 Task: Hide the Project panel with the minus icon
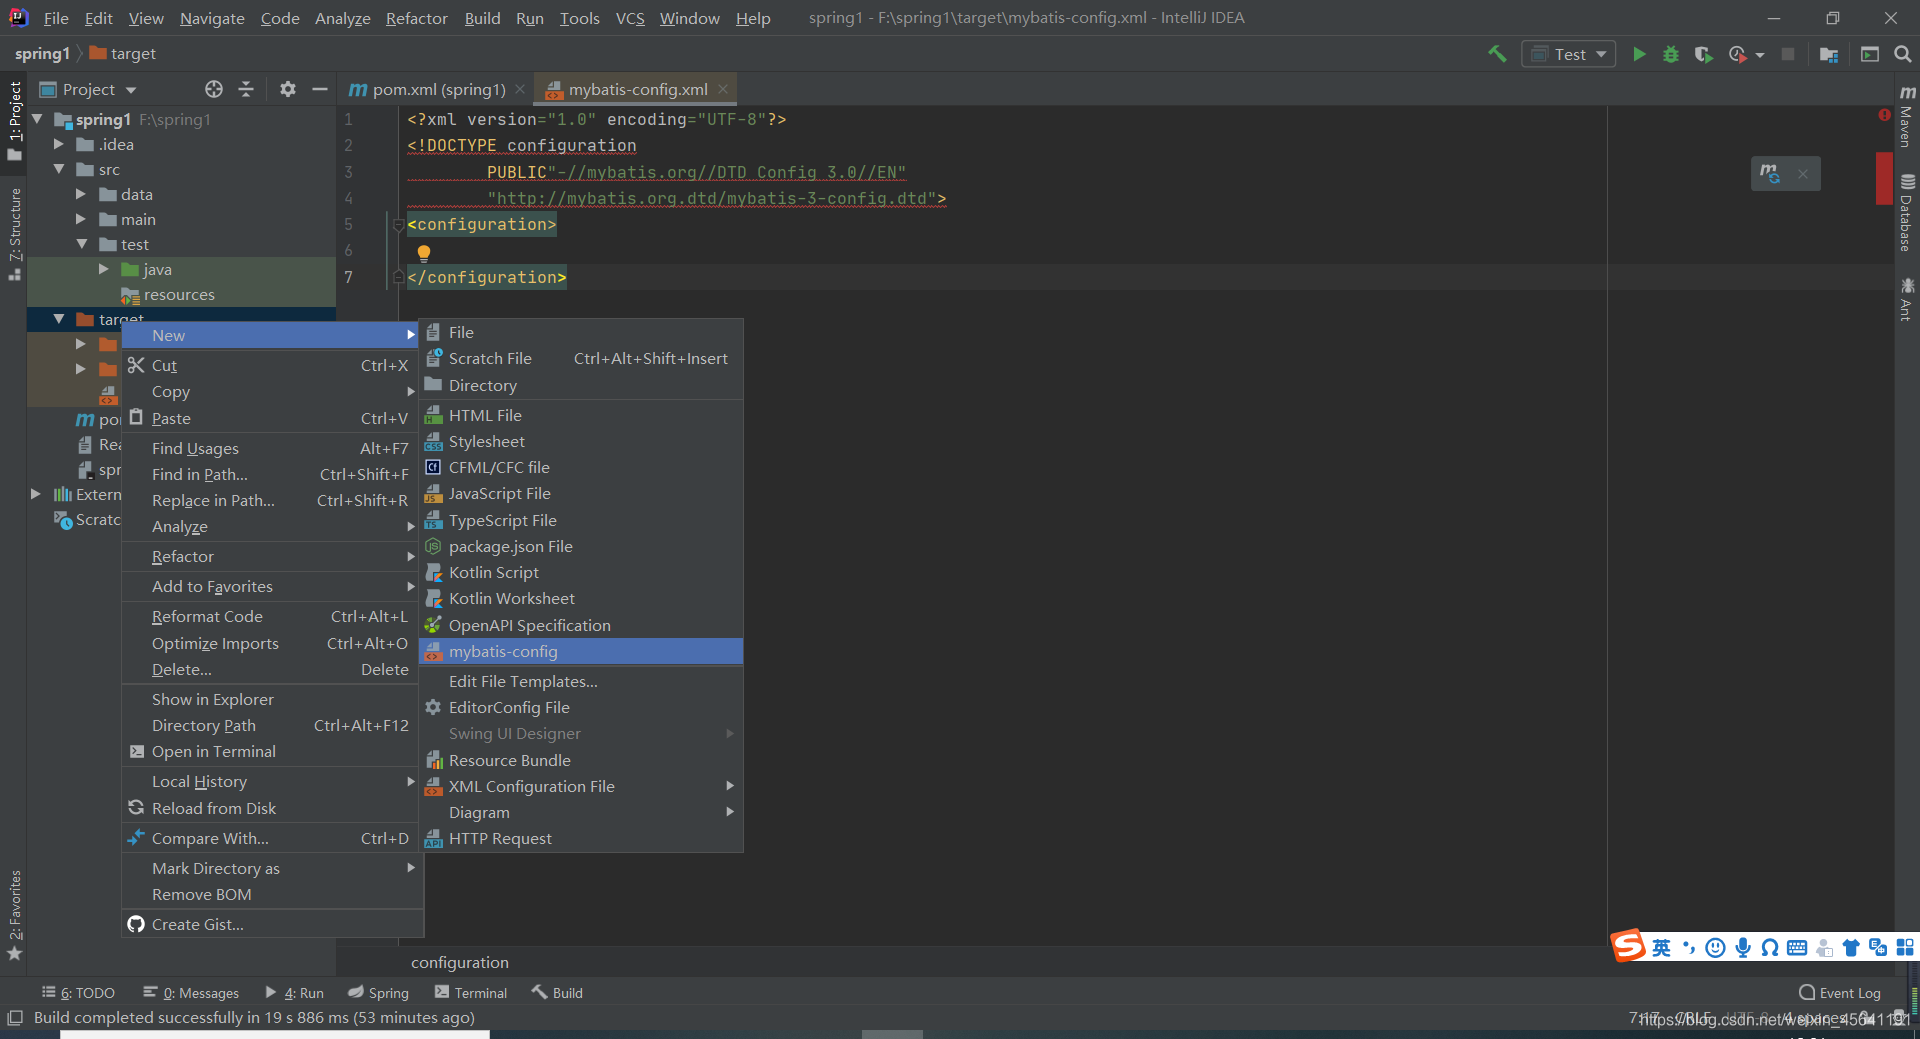(x=320, y=89)
